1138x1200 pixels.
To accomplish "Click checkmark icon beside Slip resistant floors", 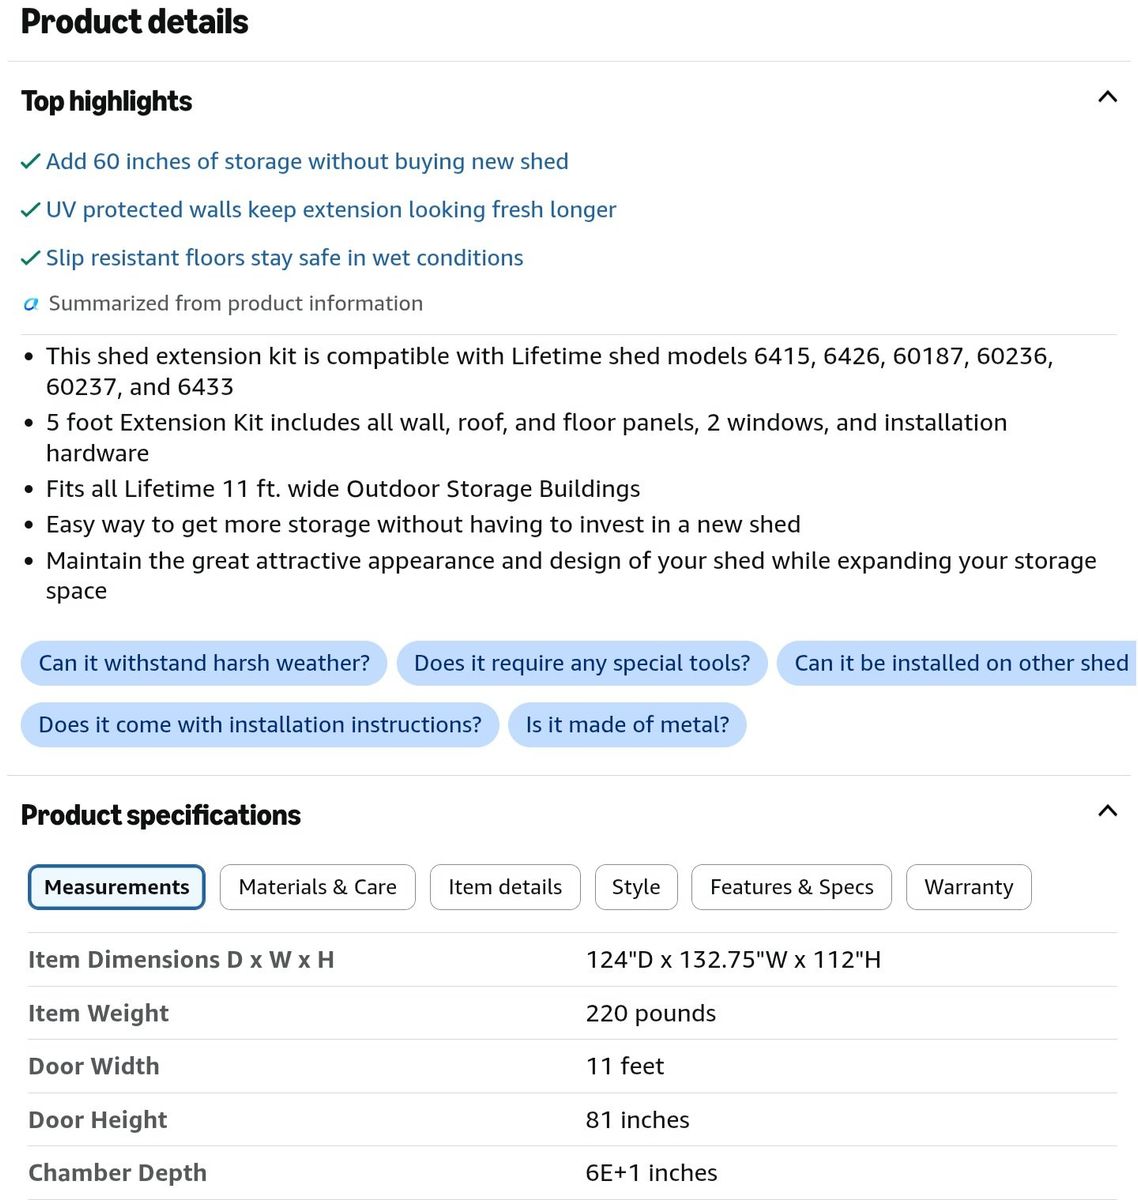I will tap(31, 258).
